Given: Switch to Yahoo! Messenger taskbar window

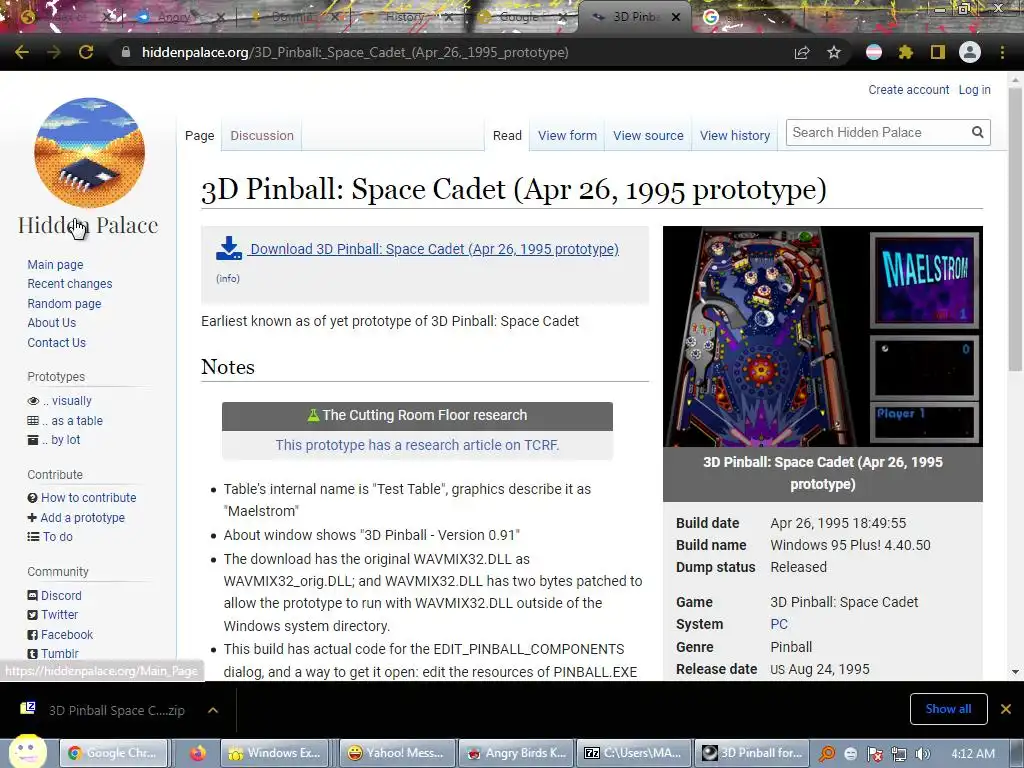Looking at the screenshot, I should [396, 753].
